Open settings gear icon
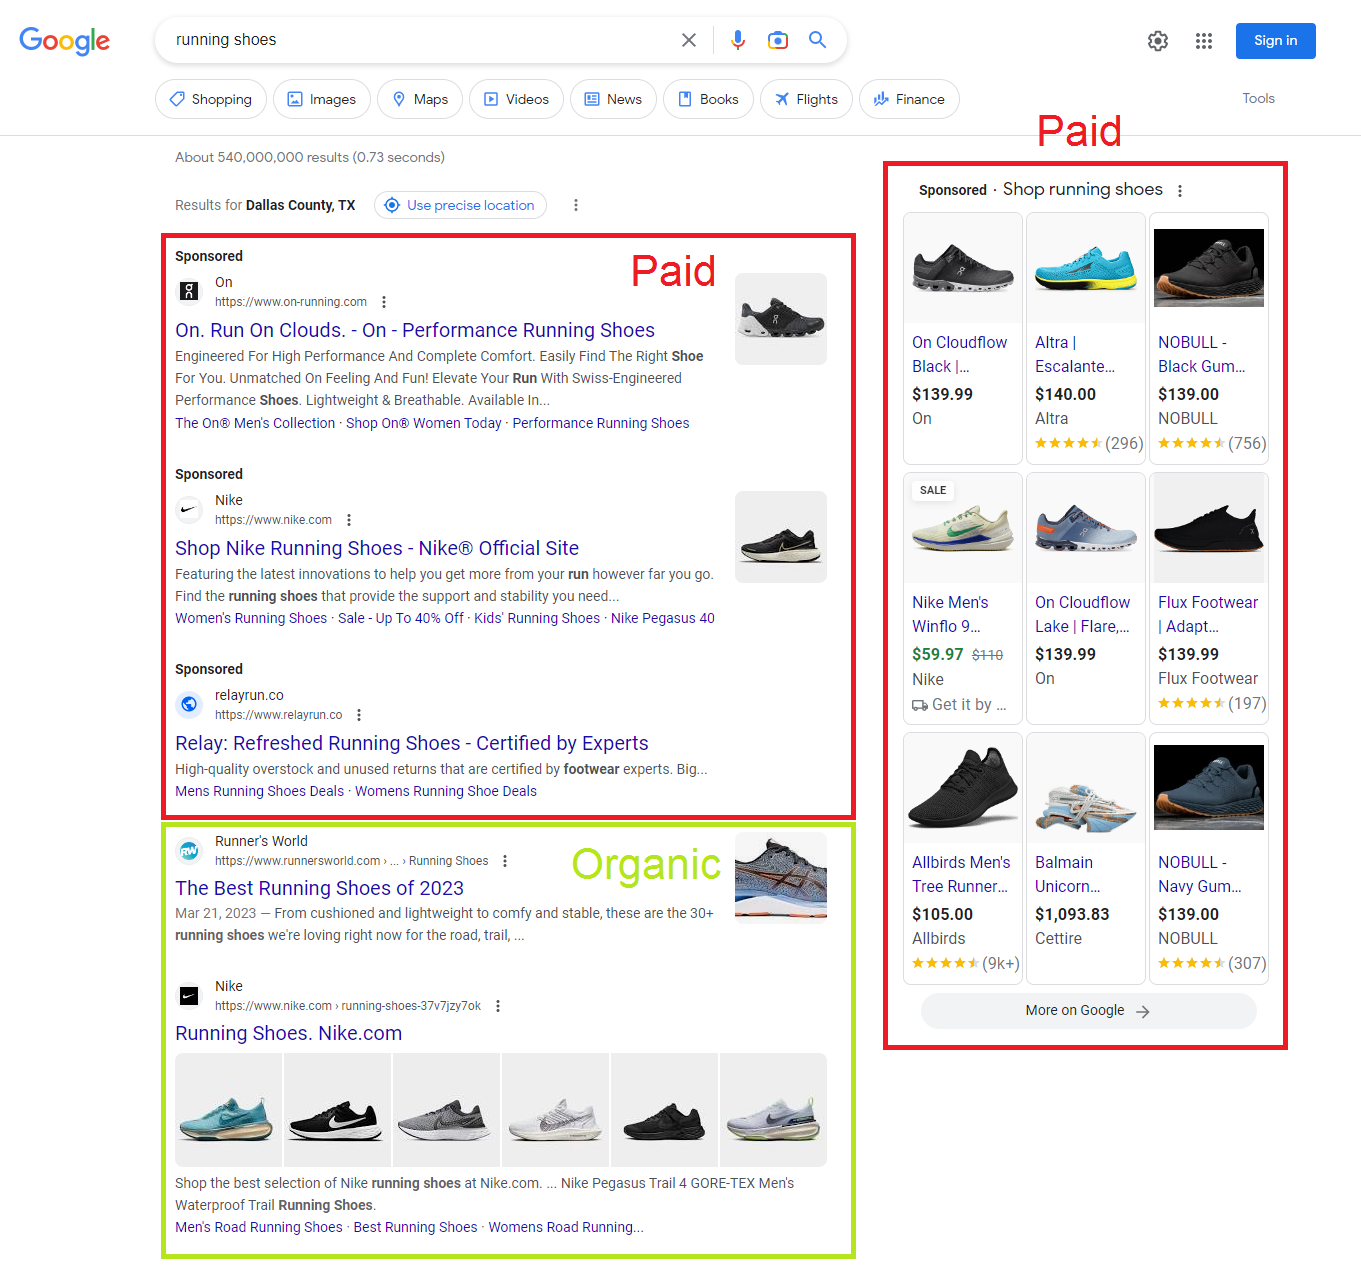 (x=1158, y=41)
